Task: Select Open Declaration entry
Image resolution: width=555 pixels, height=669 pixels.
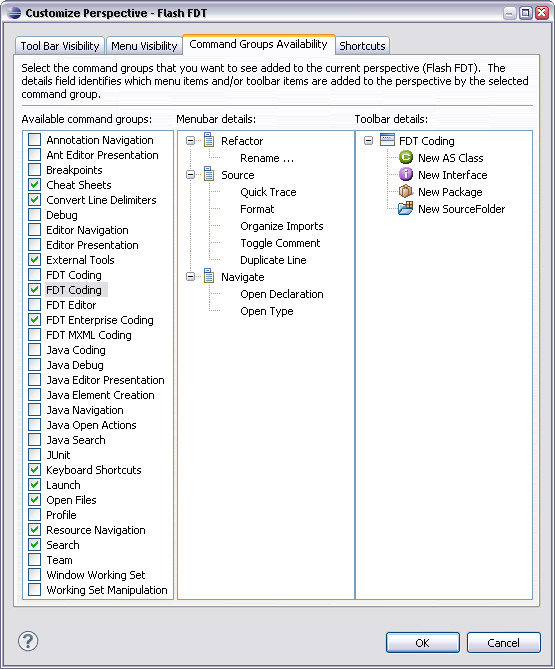Action: (282, 294)
